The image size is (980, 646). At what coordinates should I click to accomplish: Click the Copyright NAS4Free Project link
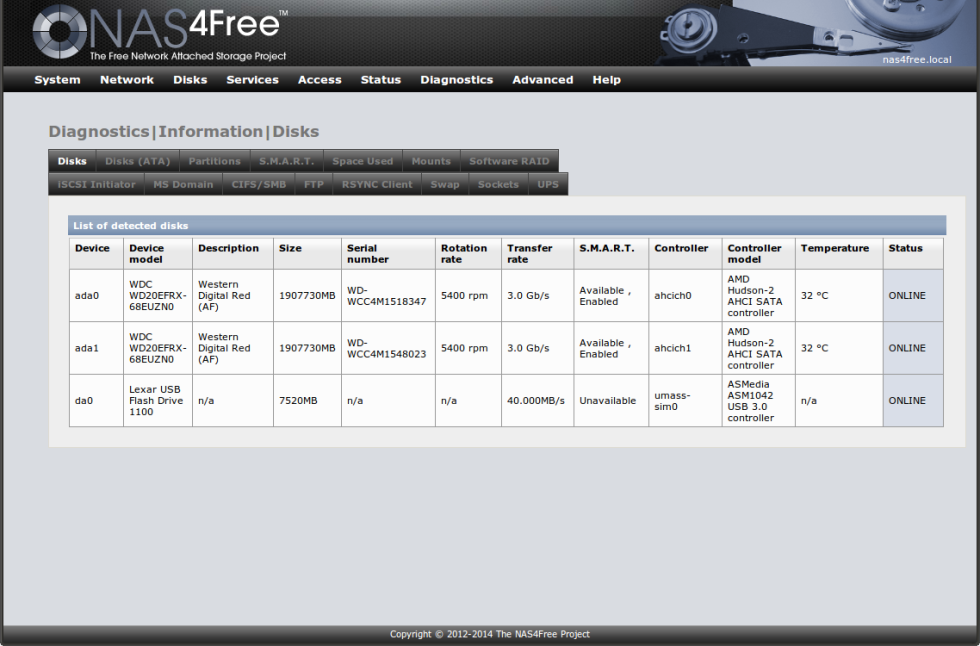(490, 634)
